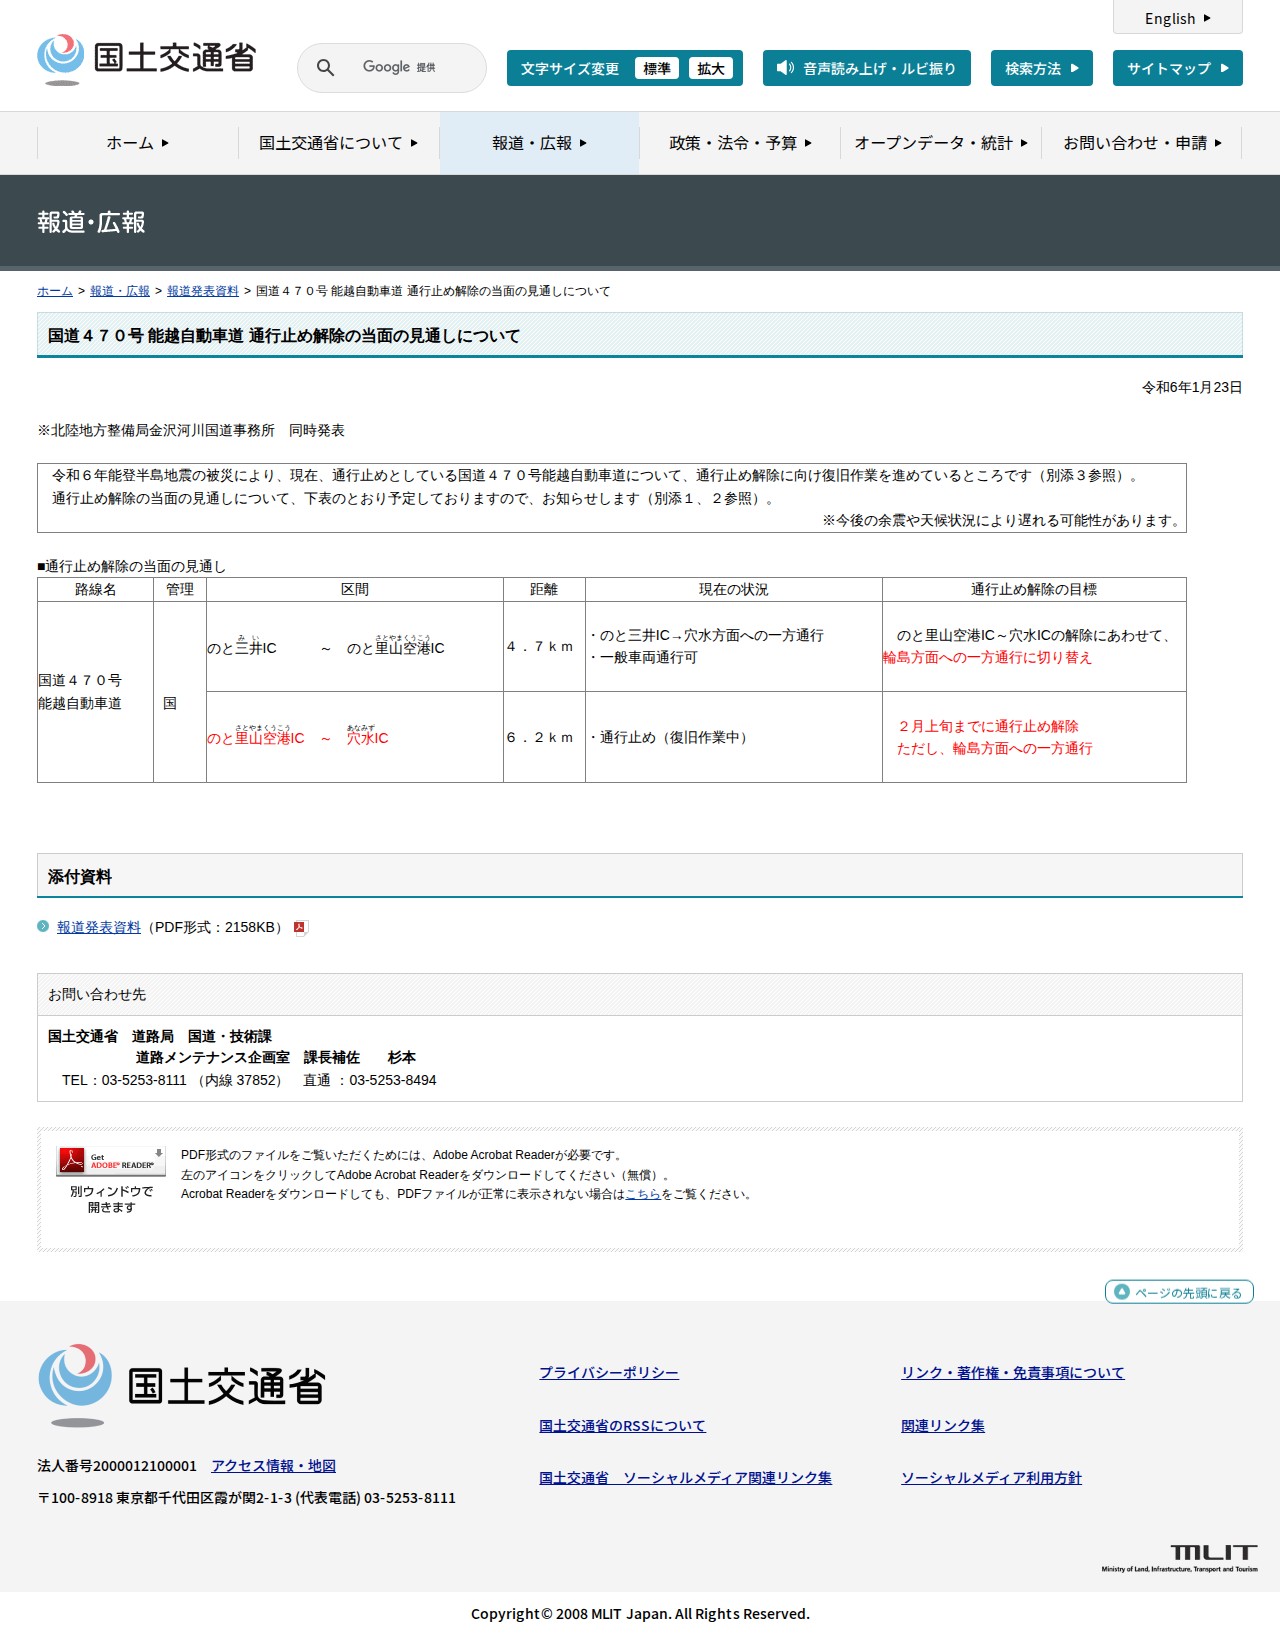Open 国土交通省のRSSについて
Viewport: 1280px width, 1643px height.
(x=622, y=1426)
